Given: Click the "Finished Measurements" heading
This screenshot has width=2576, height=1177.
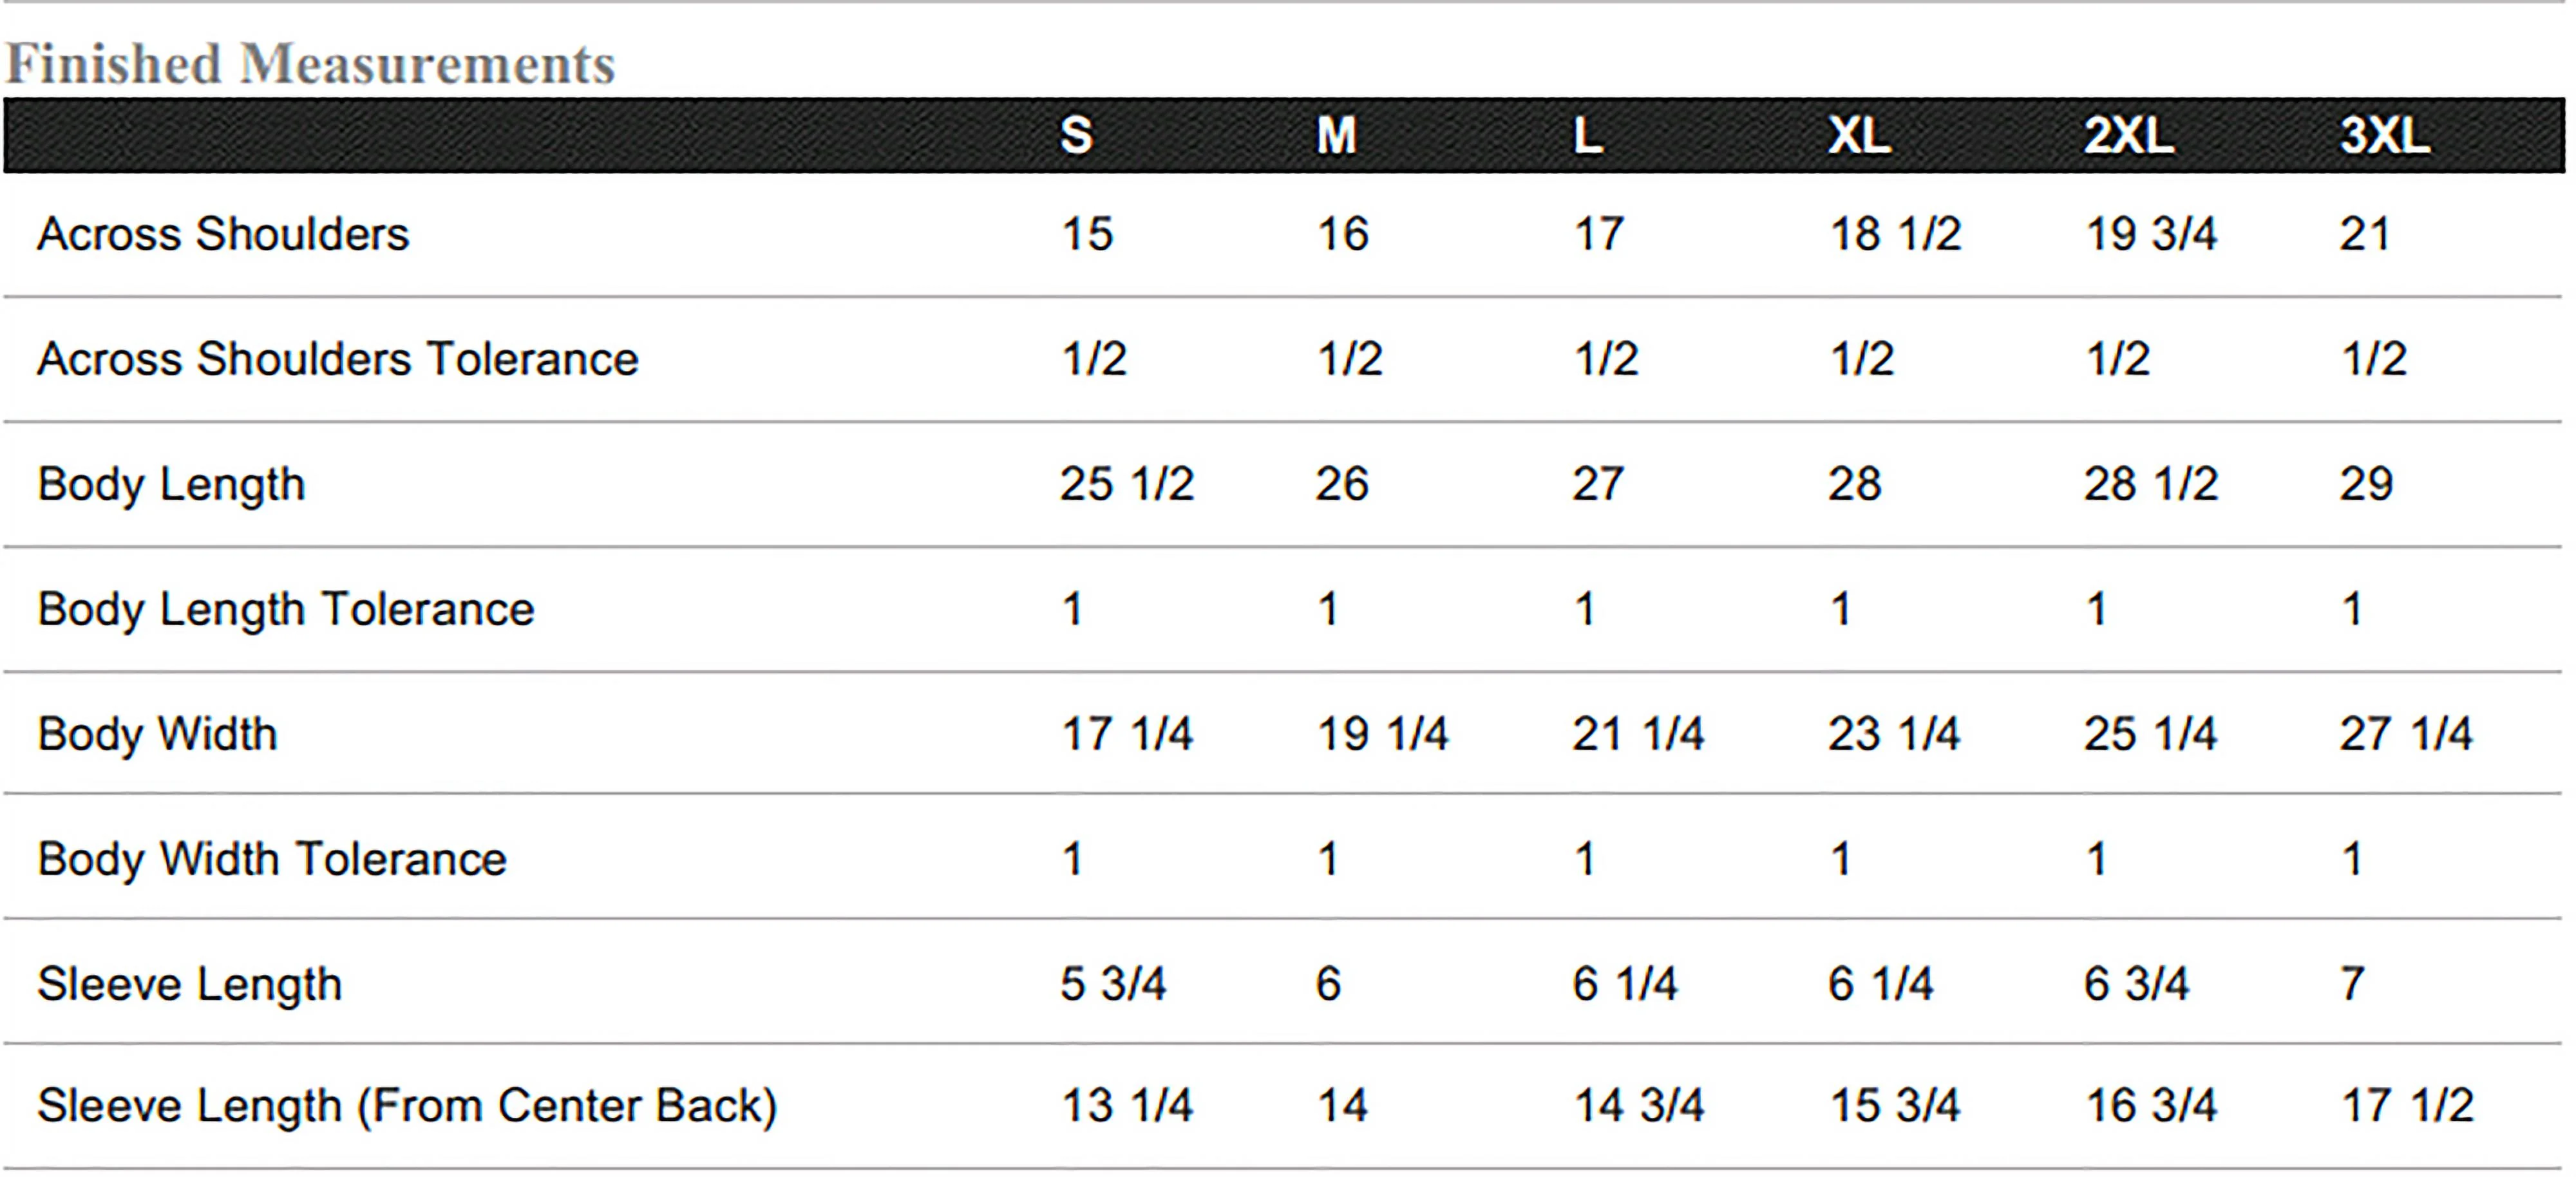Looking at the screenshot, I should pos(310,64).
